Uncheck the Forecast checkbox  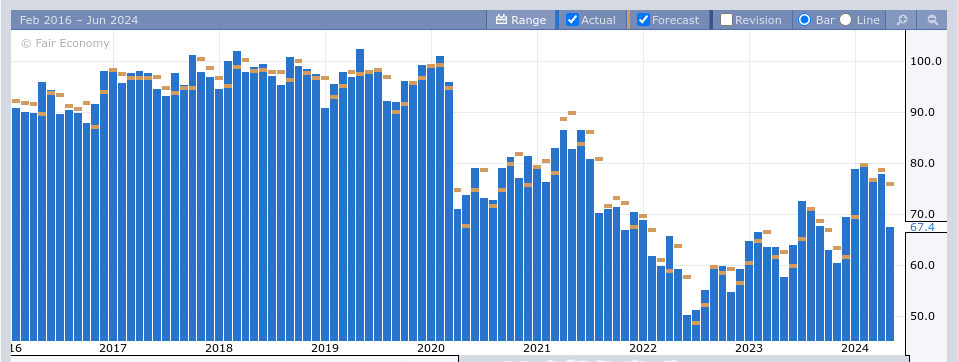[643, 20]
